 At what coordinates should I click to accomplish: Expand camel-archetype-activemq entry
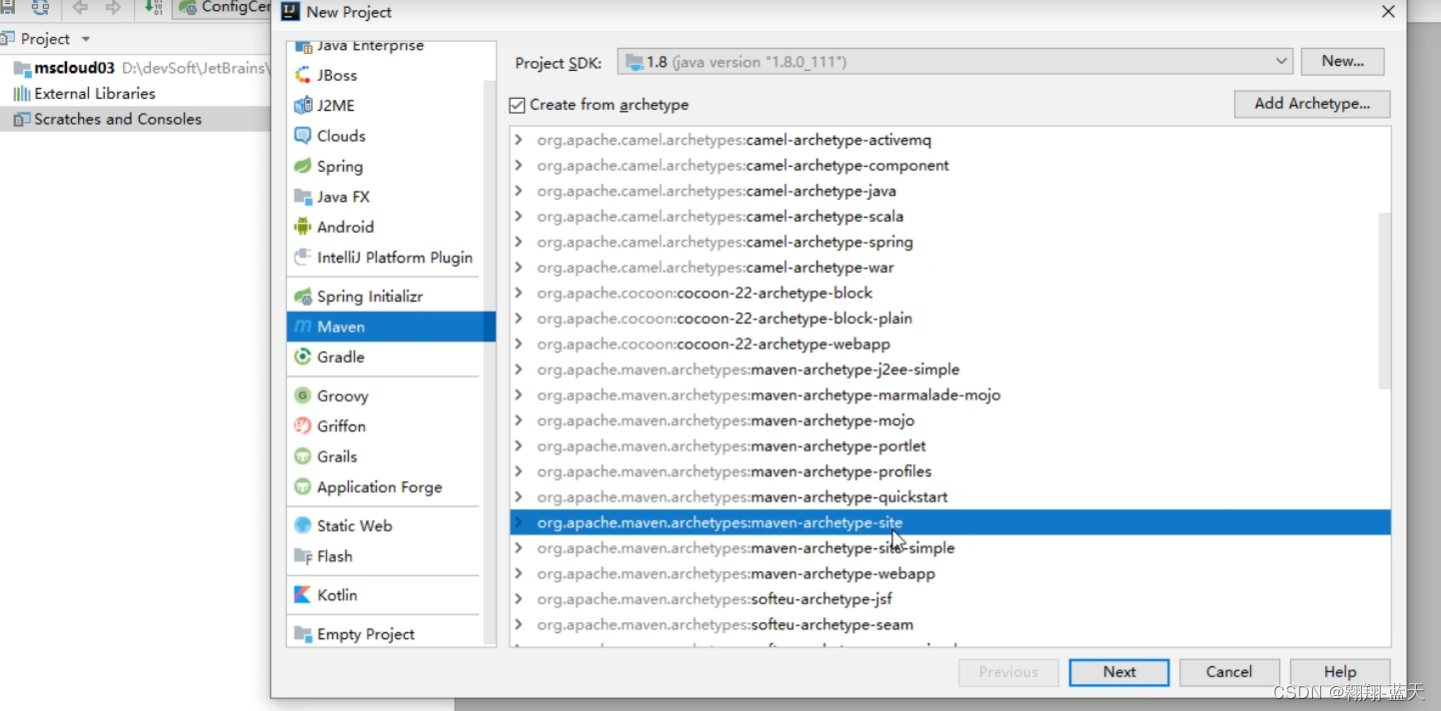(x=518, y=140)
